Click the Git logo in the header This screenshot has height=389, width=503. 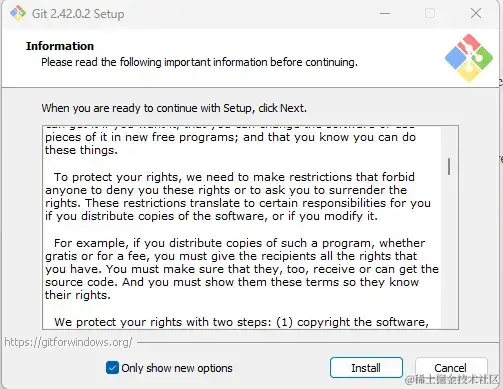(x=469, y=58)
